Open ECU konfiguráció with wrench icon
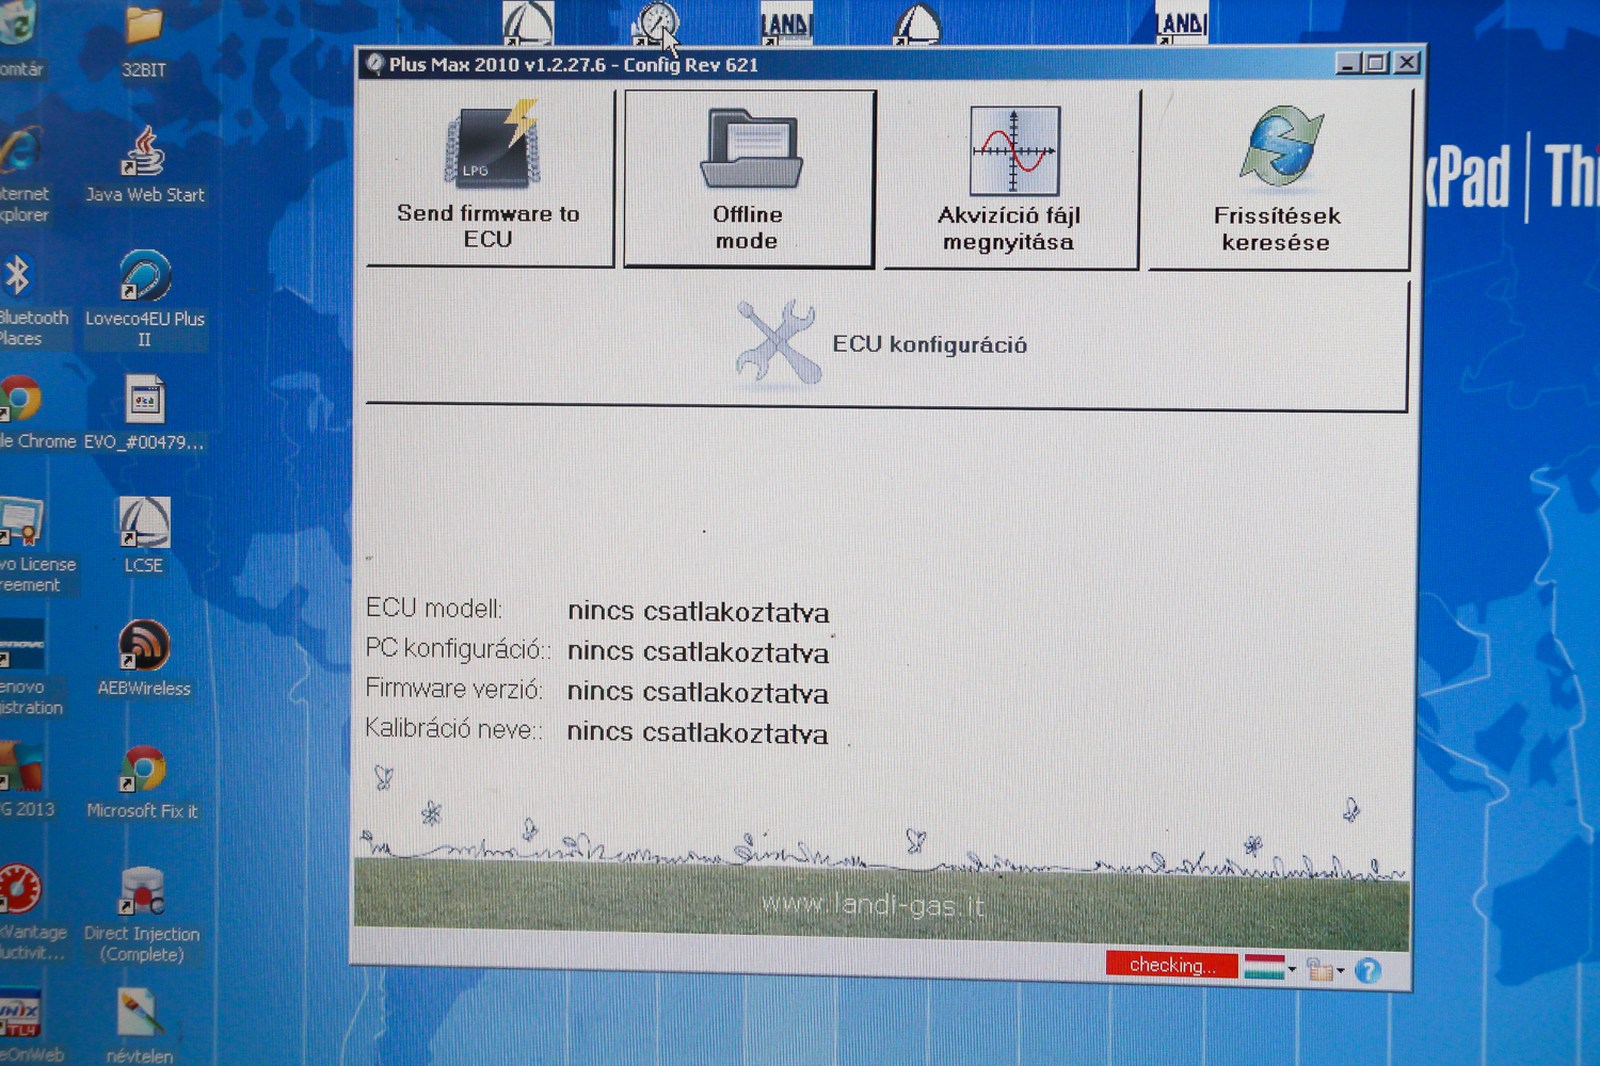Viewport: 1600px width, 1066px height. pyautogui.click(x=886, y=344)
